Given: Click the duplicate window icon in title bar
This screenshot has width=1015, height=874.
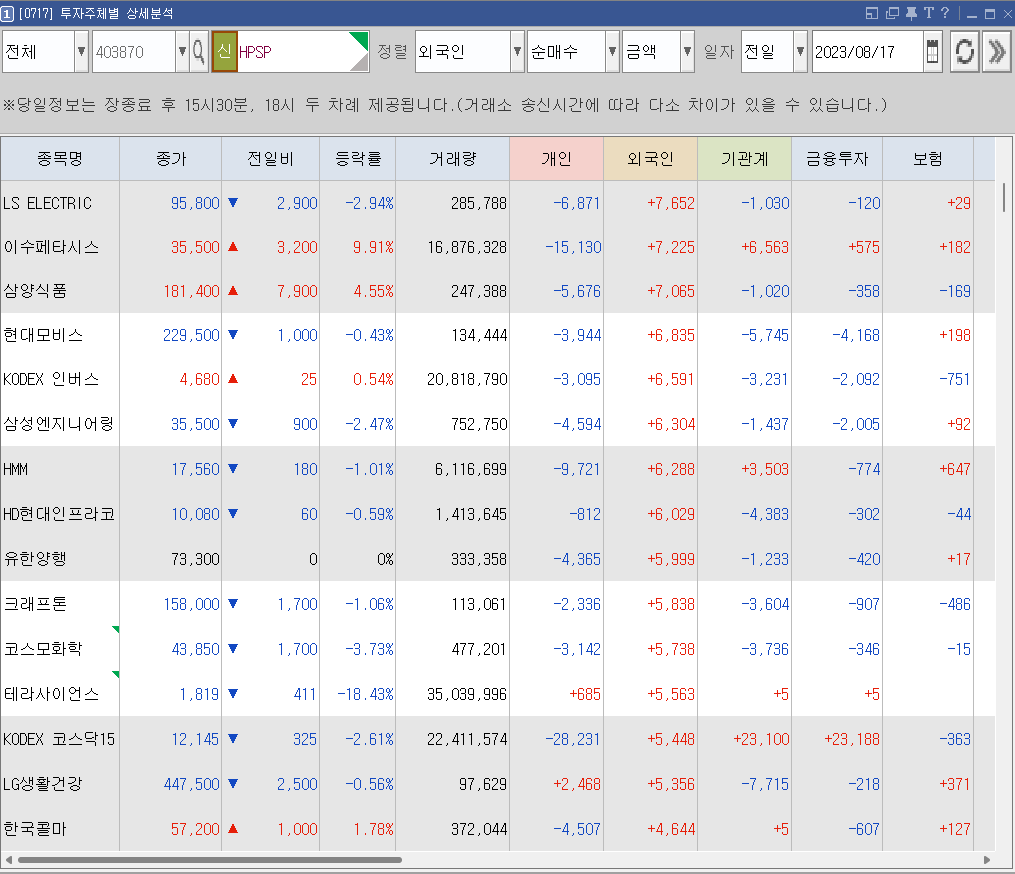Looking at the screenshot, I should [893, 13].
